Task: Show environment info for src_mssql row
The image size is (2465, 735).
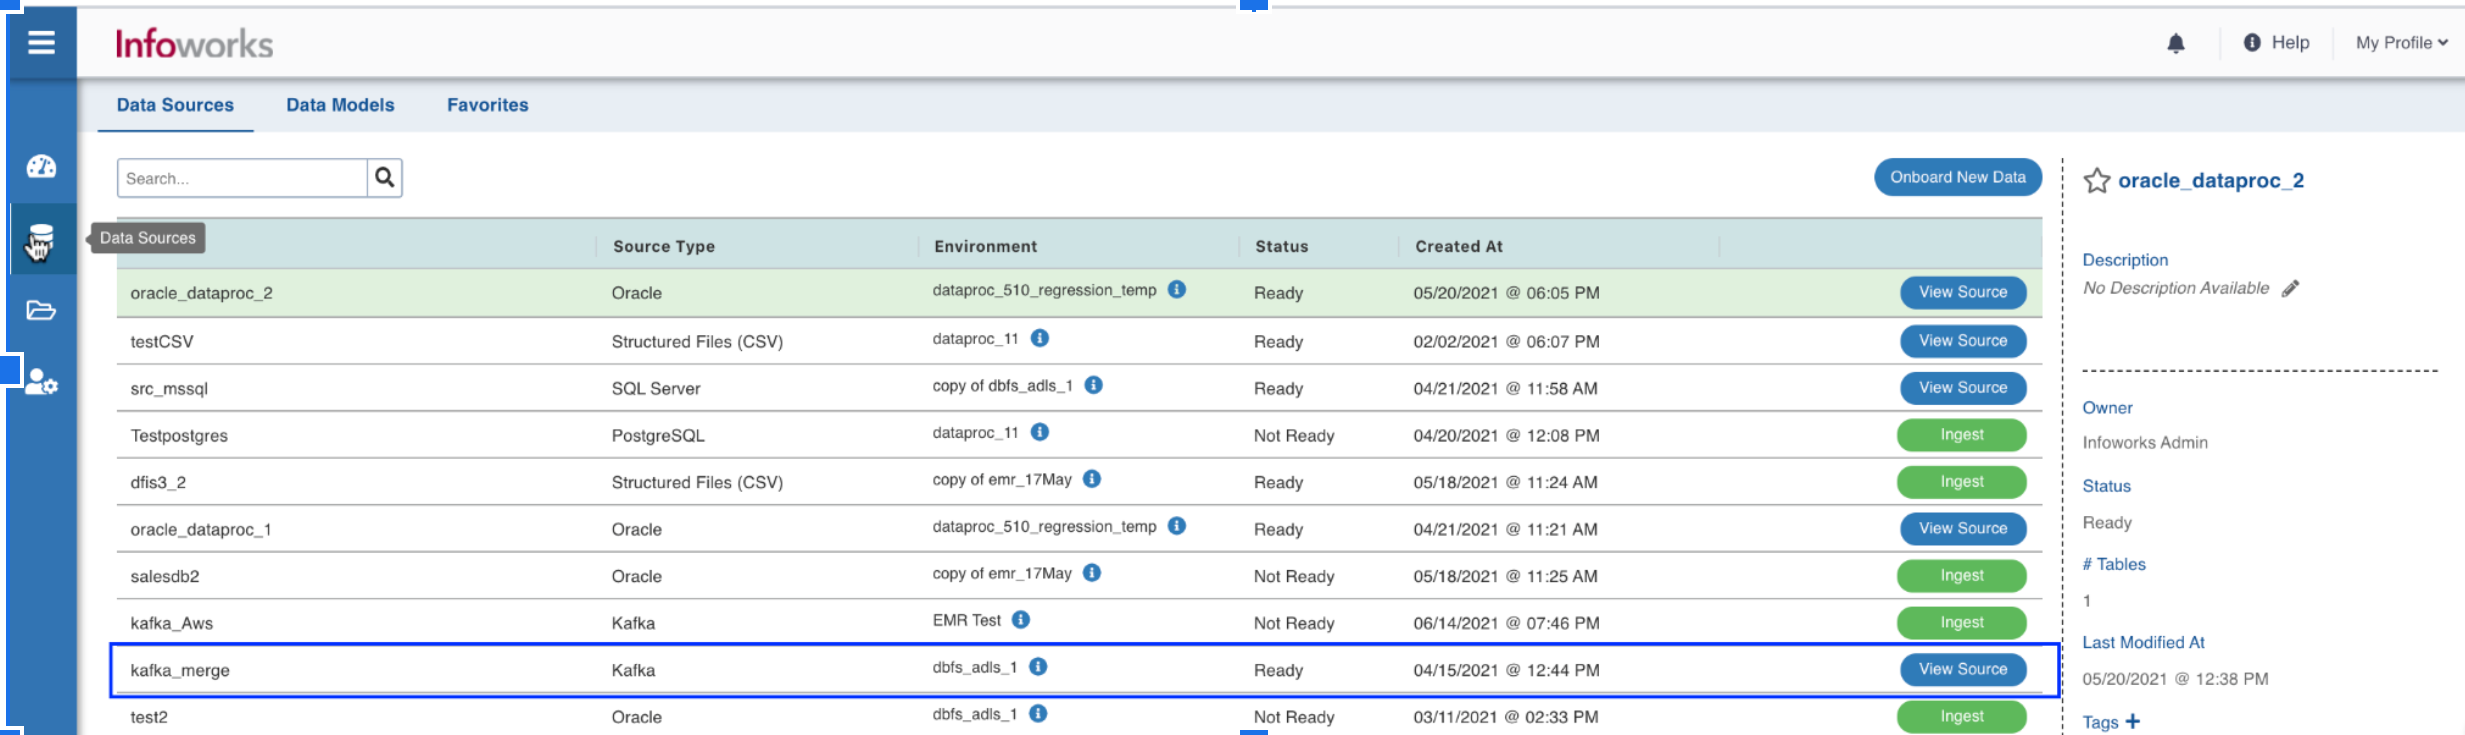Action: tap(1094, 385)
